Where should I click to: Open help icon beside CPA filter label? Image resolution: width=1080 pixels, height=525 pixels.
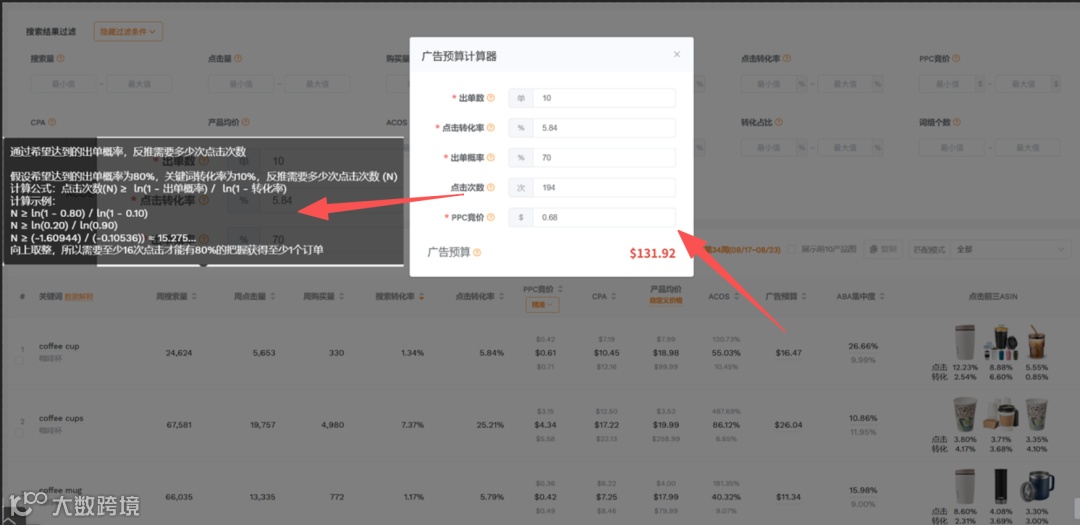coord(52,122)
